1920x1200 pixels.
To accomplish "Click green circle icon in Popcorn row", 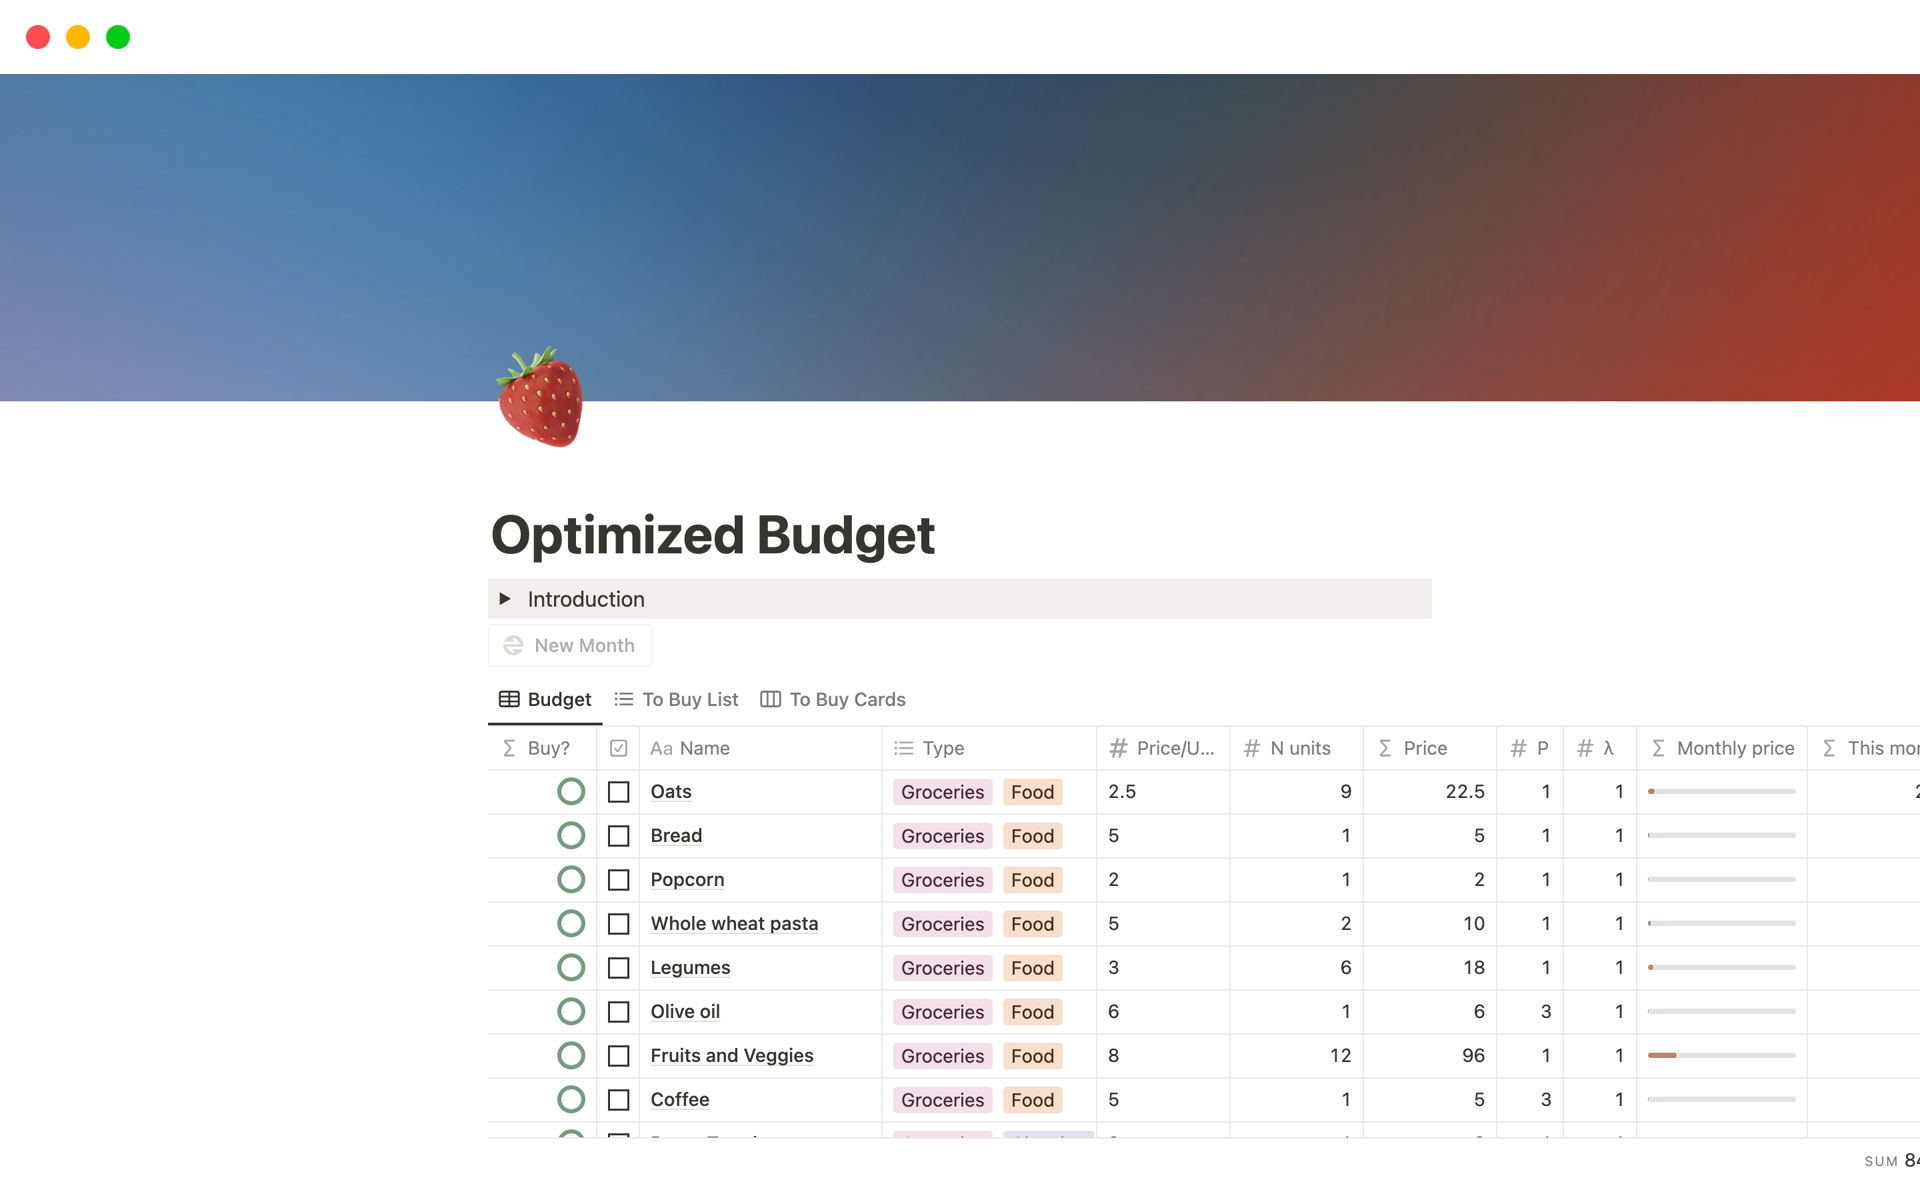I will pyautogui.click(x=571, y=880).
